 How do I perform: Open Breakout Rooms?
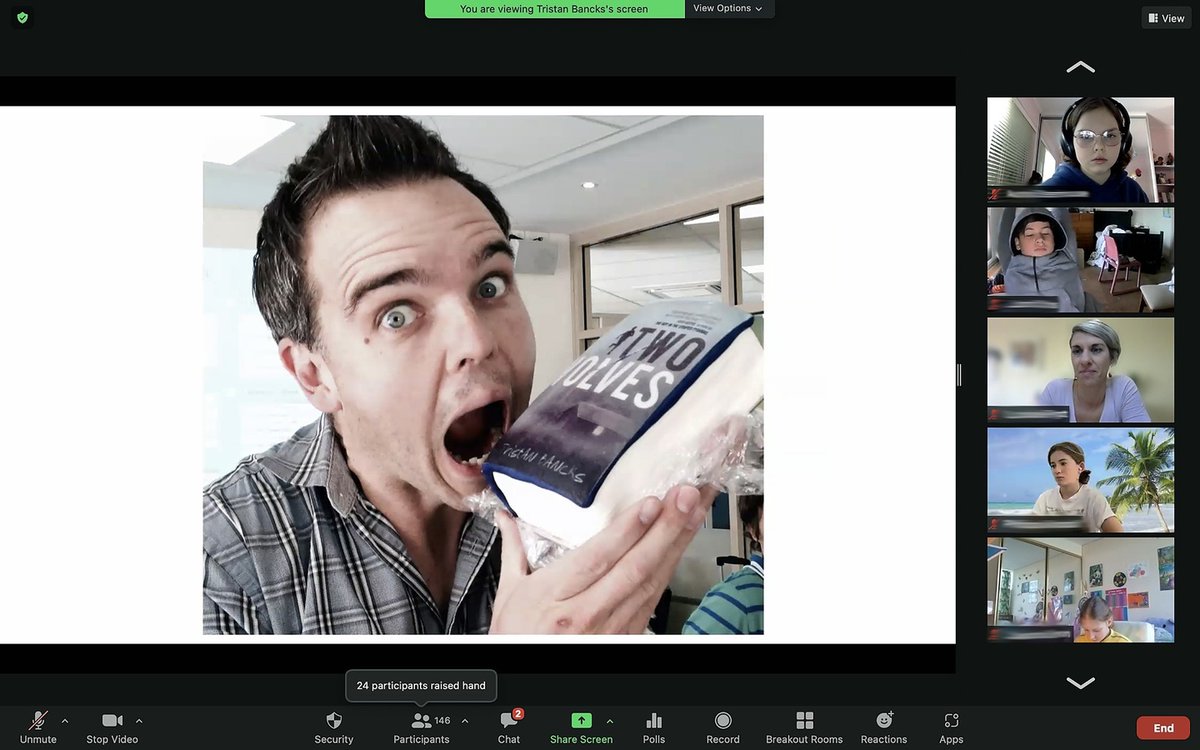coord(804,727)
